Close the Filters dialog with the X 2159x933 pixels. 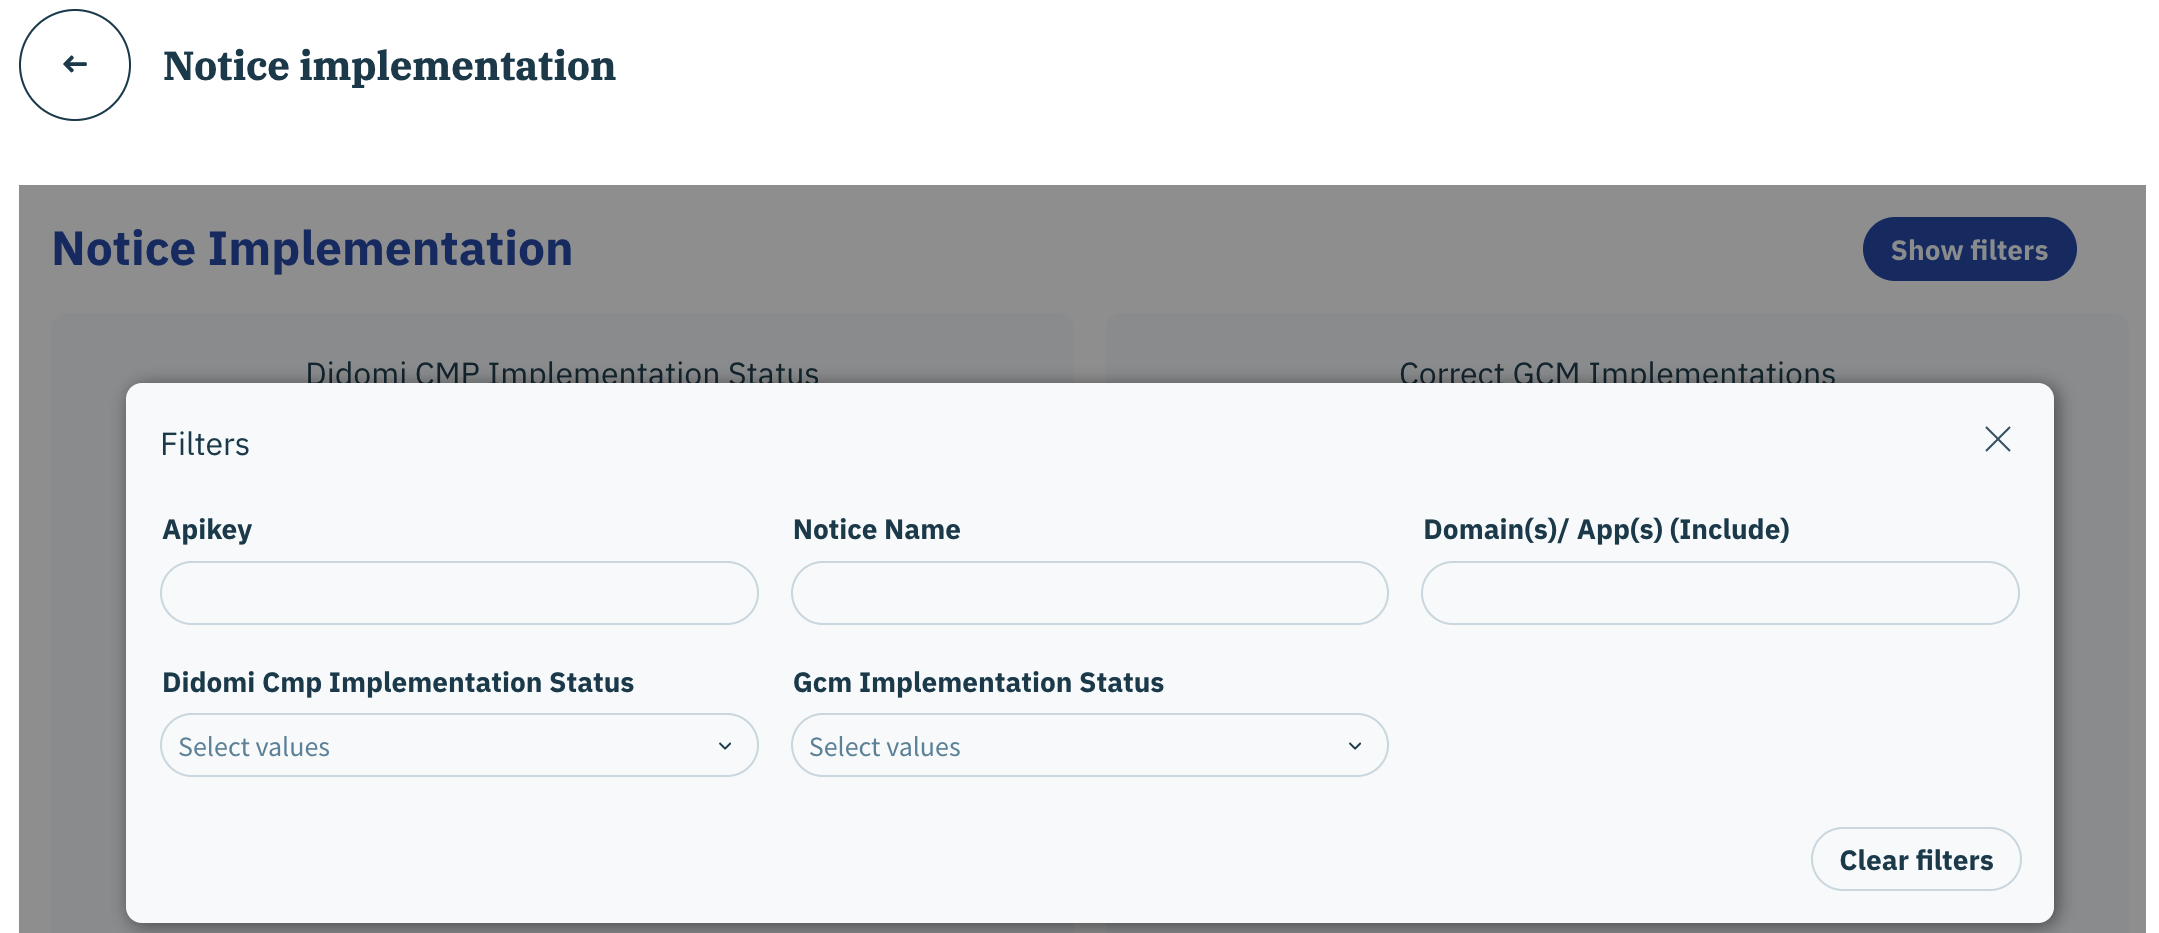(1997, 439)
